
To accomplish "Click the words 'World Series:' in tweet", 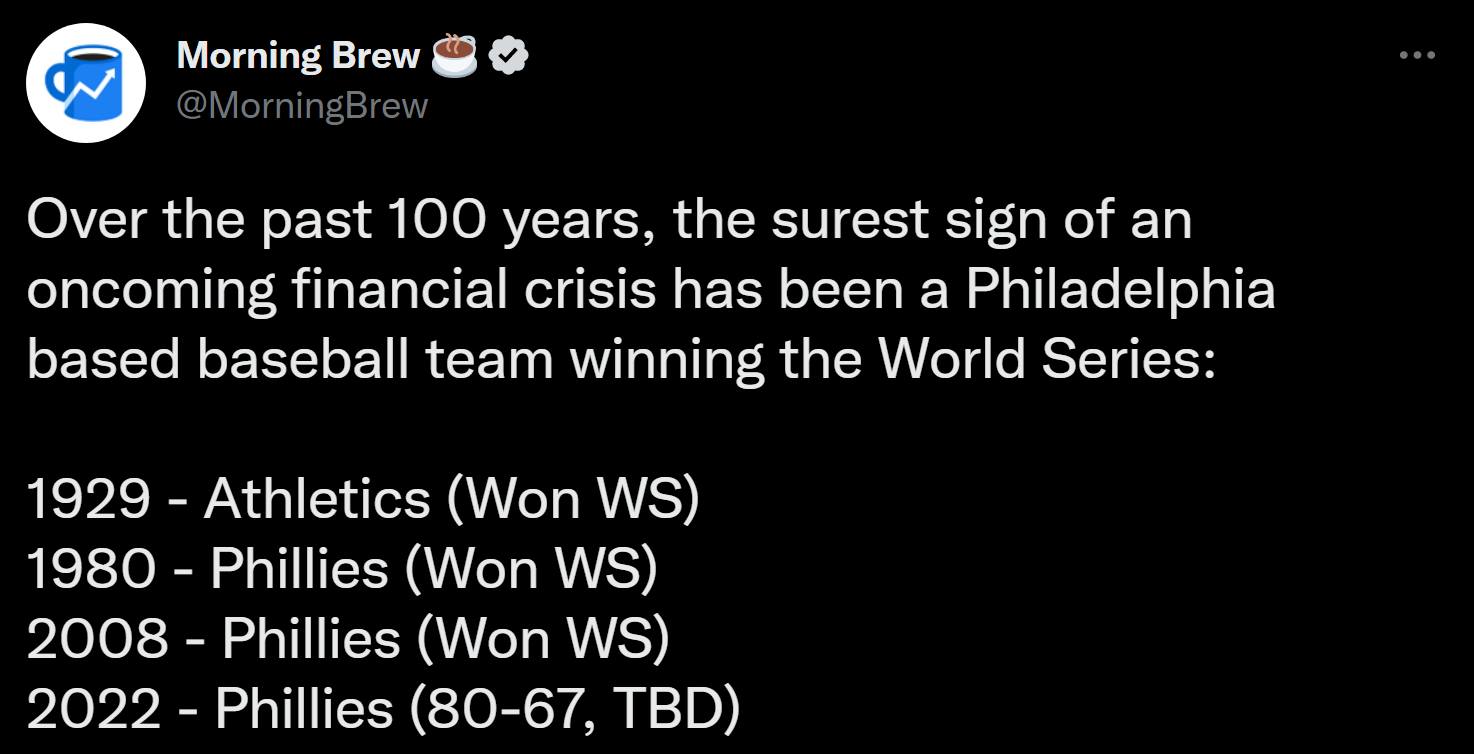I will 1046,360.
